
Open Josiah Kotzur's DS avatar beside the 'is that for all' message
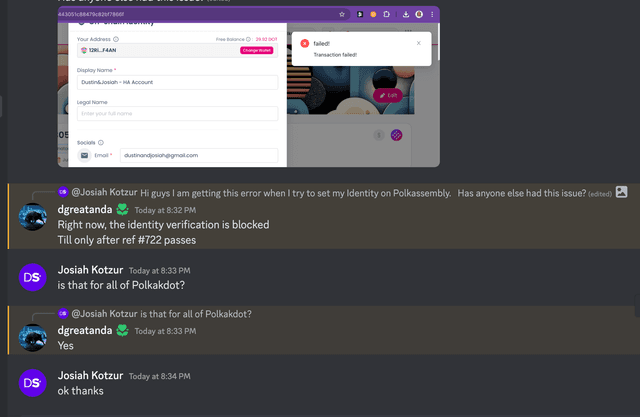(33, 277)
